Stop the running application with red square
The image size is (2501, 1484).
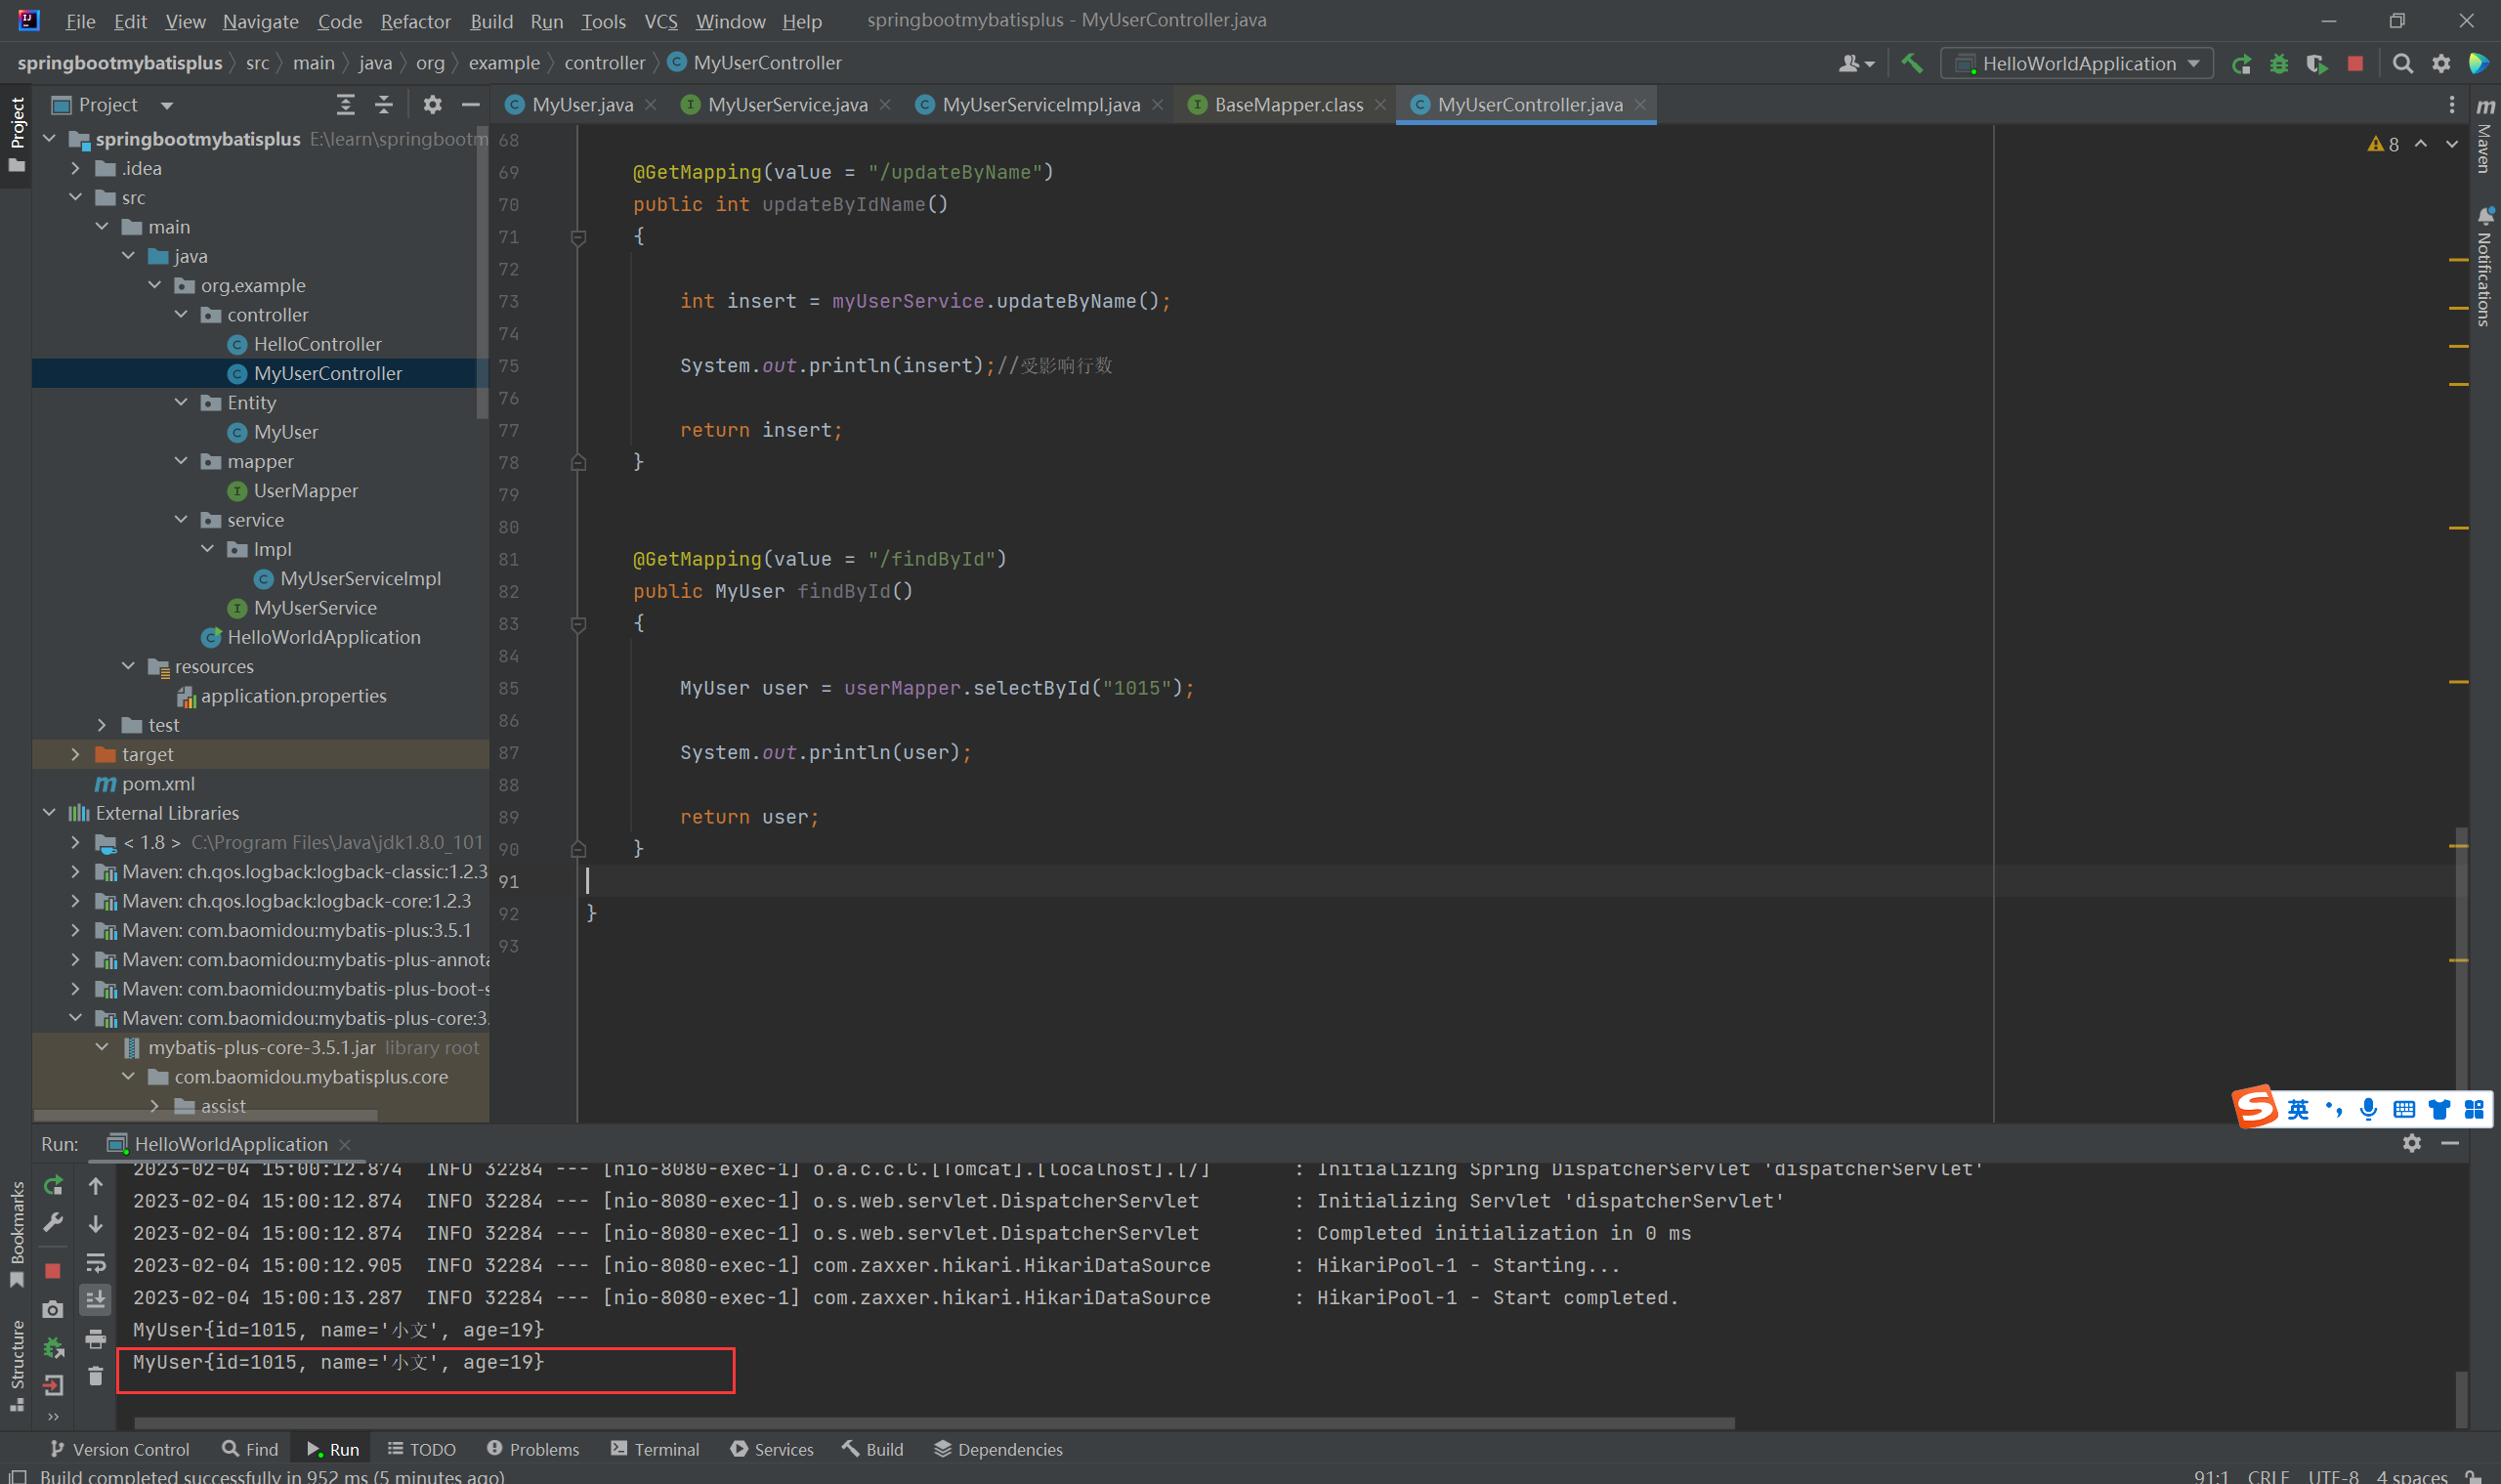[2355, 64]
